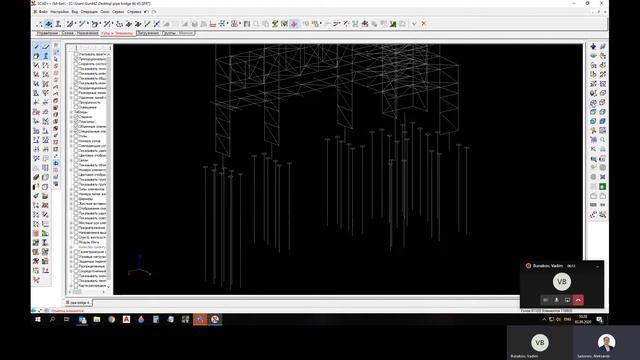Screen dimensions: 640x360
Task: Switch to the Назначения tab
Action: click(87, 33)
